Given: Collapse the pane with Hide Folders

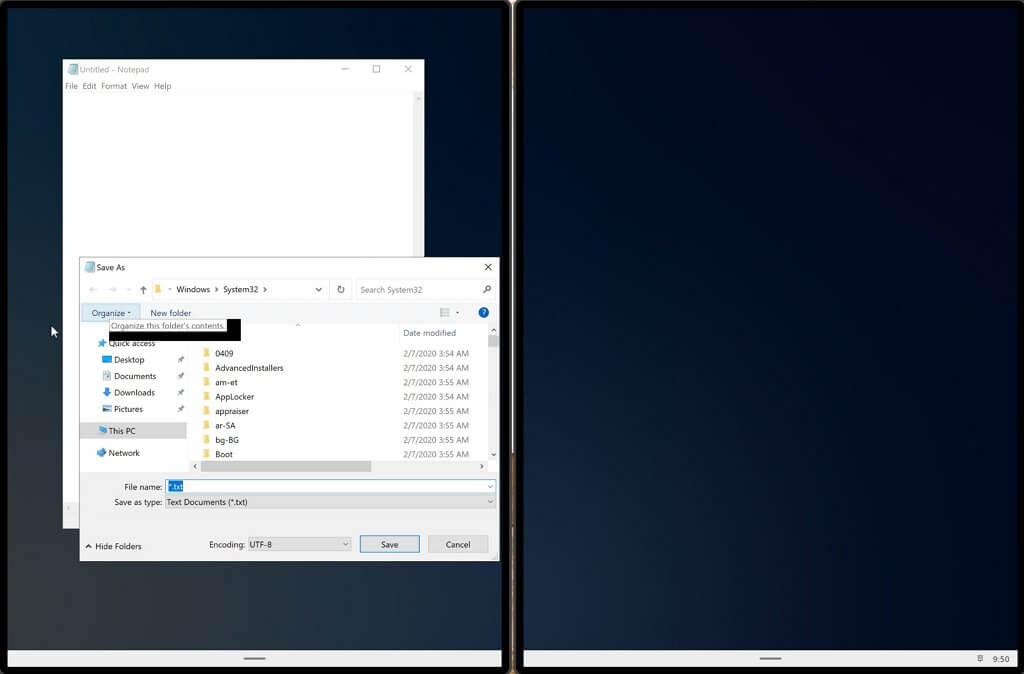Looking at the screenshot, I should (114, 546).
